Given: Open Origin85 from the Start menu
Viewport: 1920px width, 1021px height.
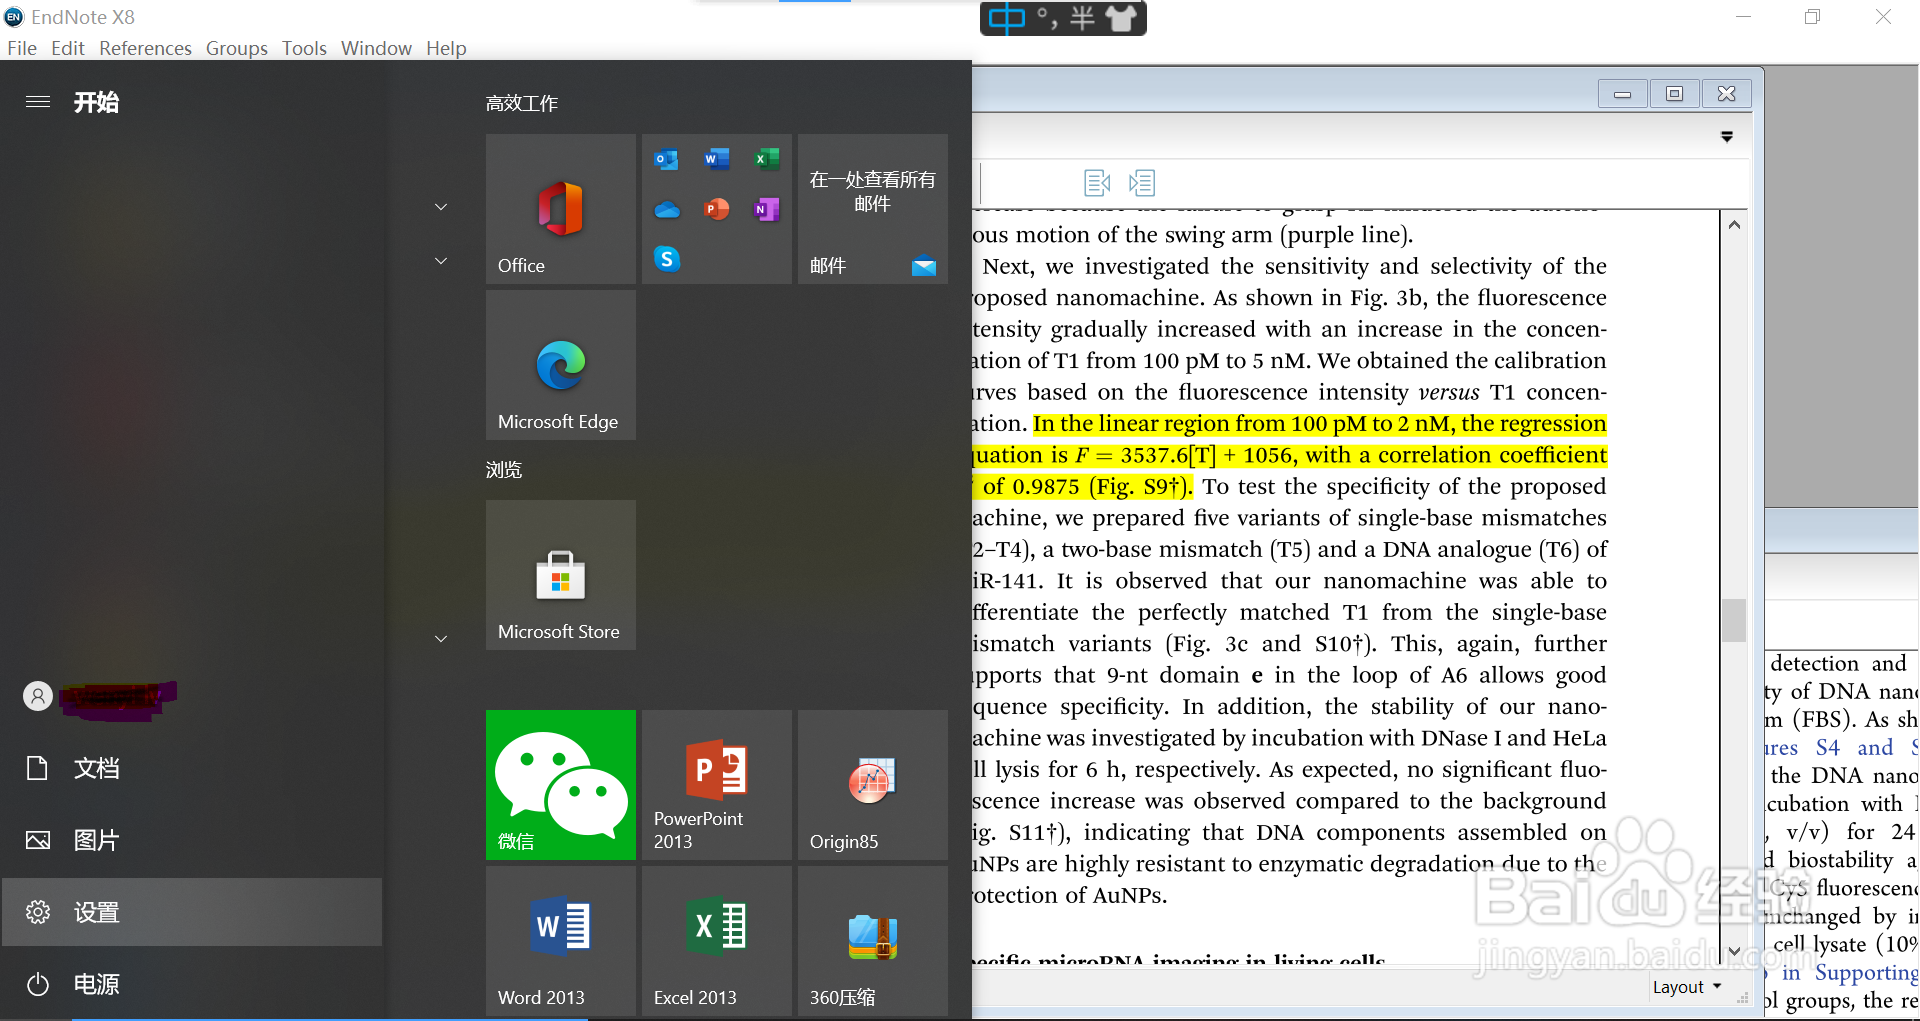Looking at the screenshot, I should pos(871,785).
